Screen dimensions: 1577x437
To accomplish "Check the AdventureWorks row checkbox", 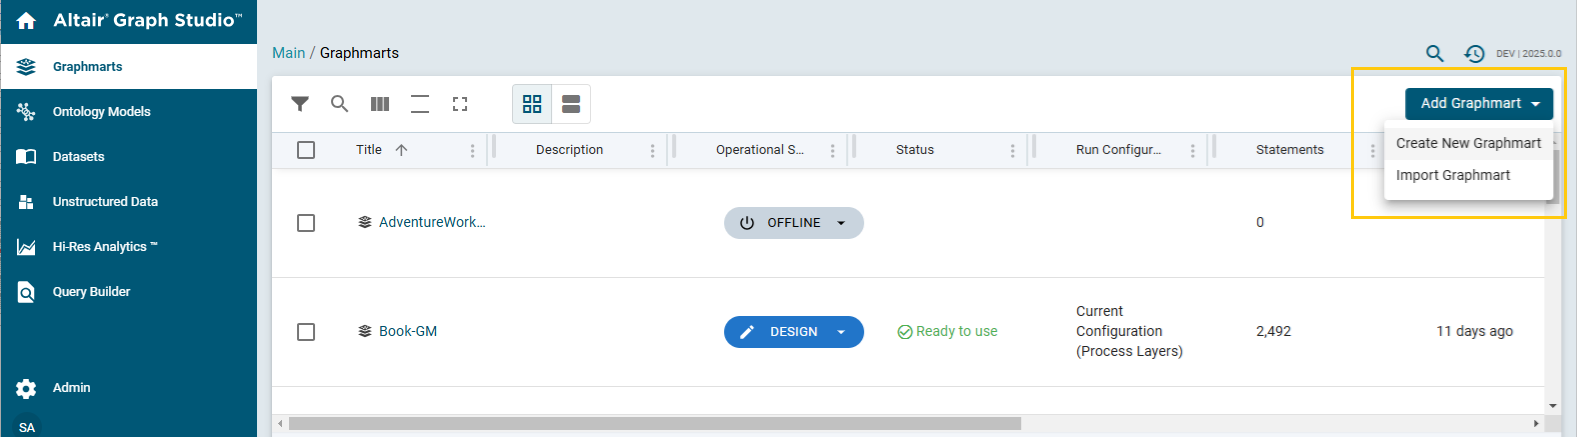I will [x=306, y=223].
